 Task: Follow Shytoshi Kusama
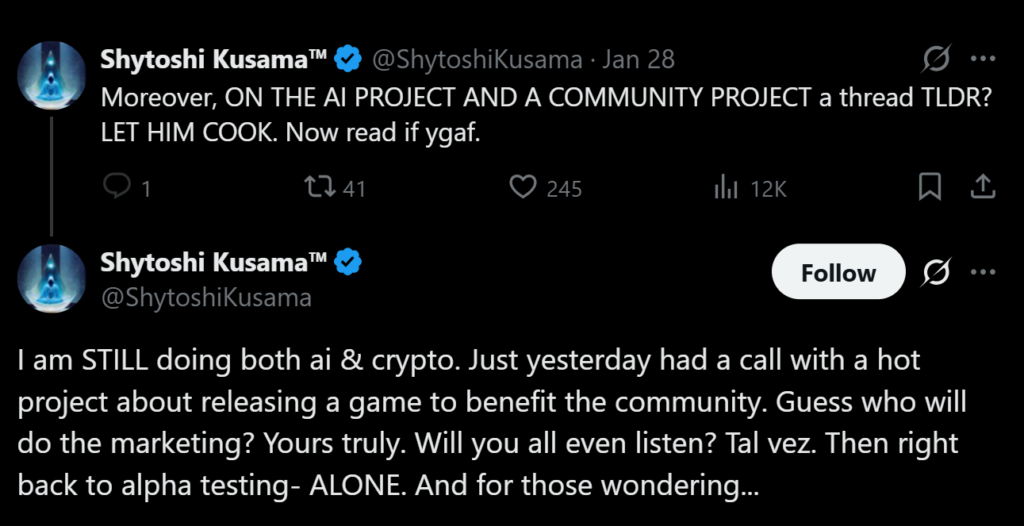click(838, 273)
